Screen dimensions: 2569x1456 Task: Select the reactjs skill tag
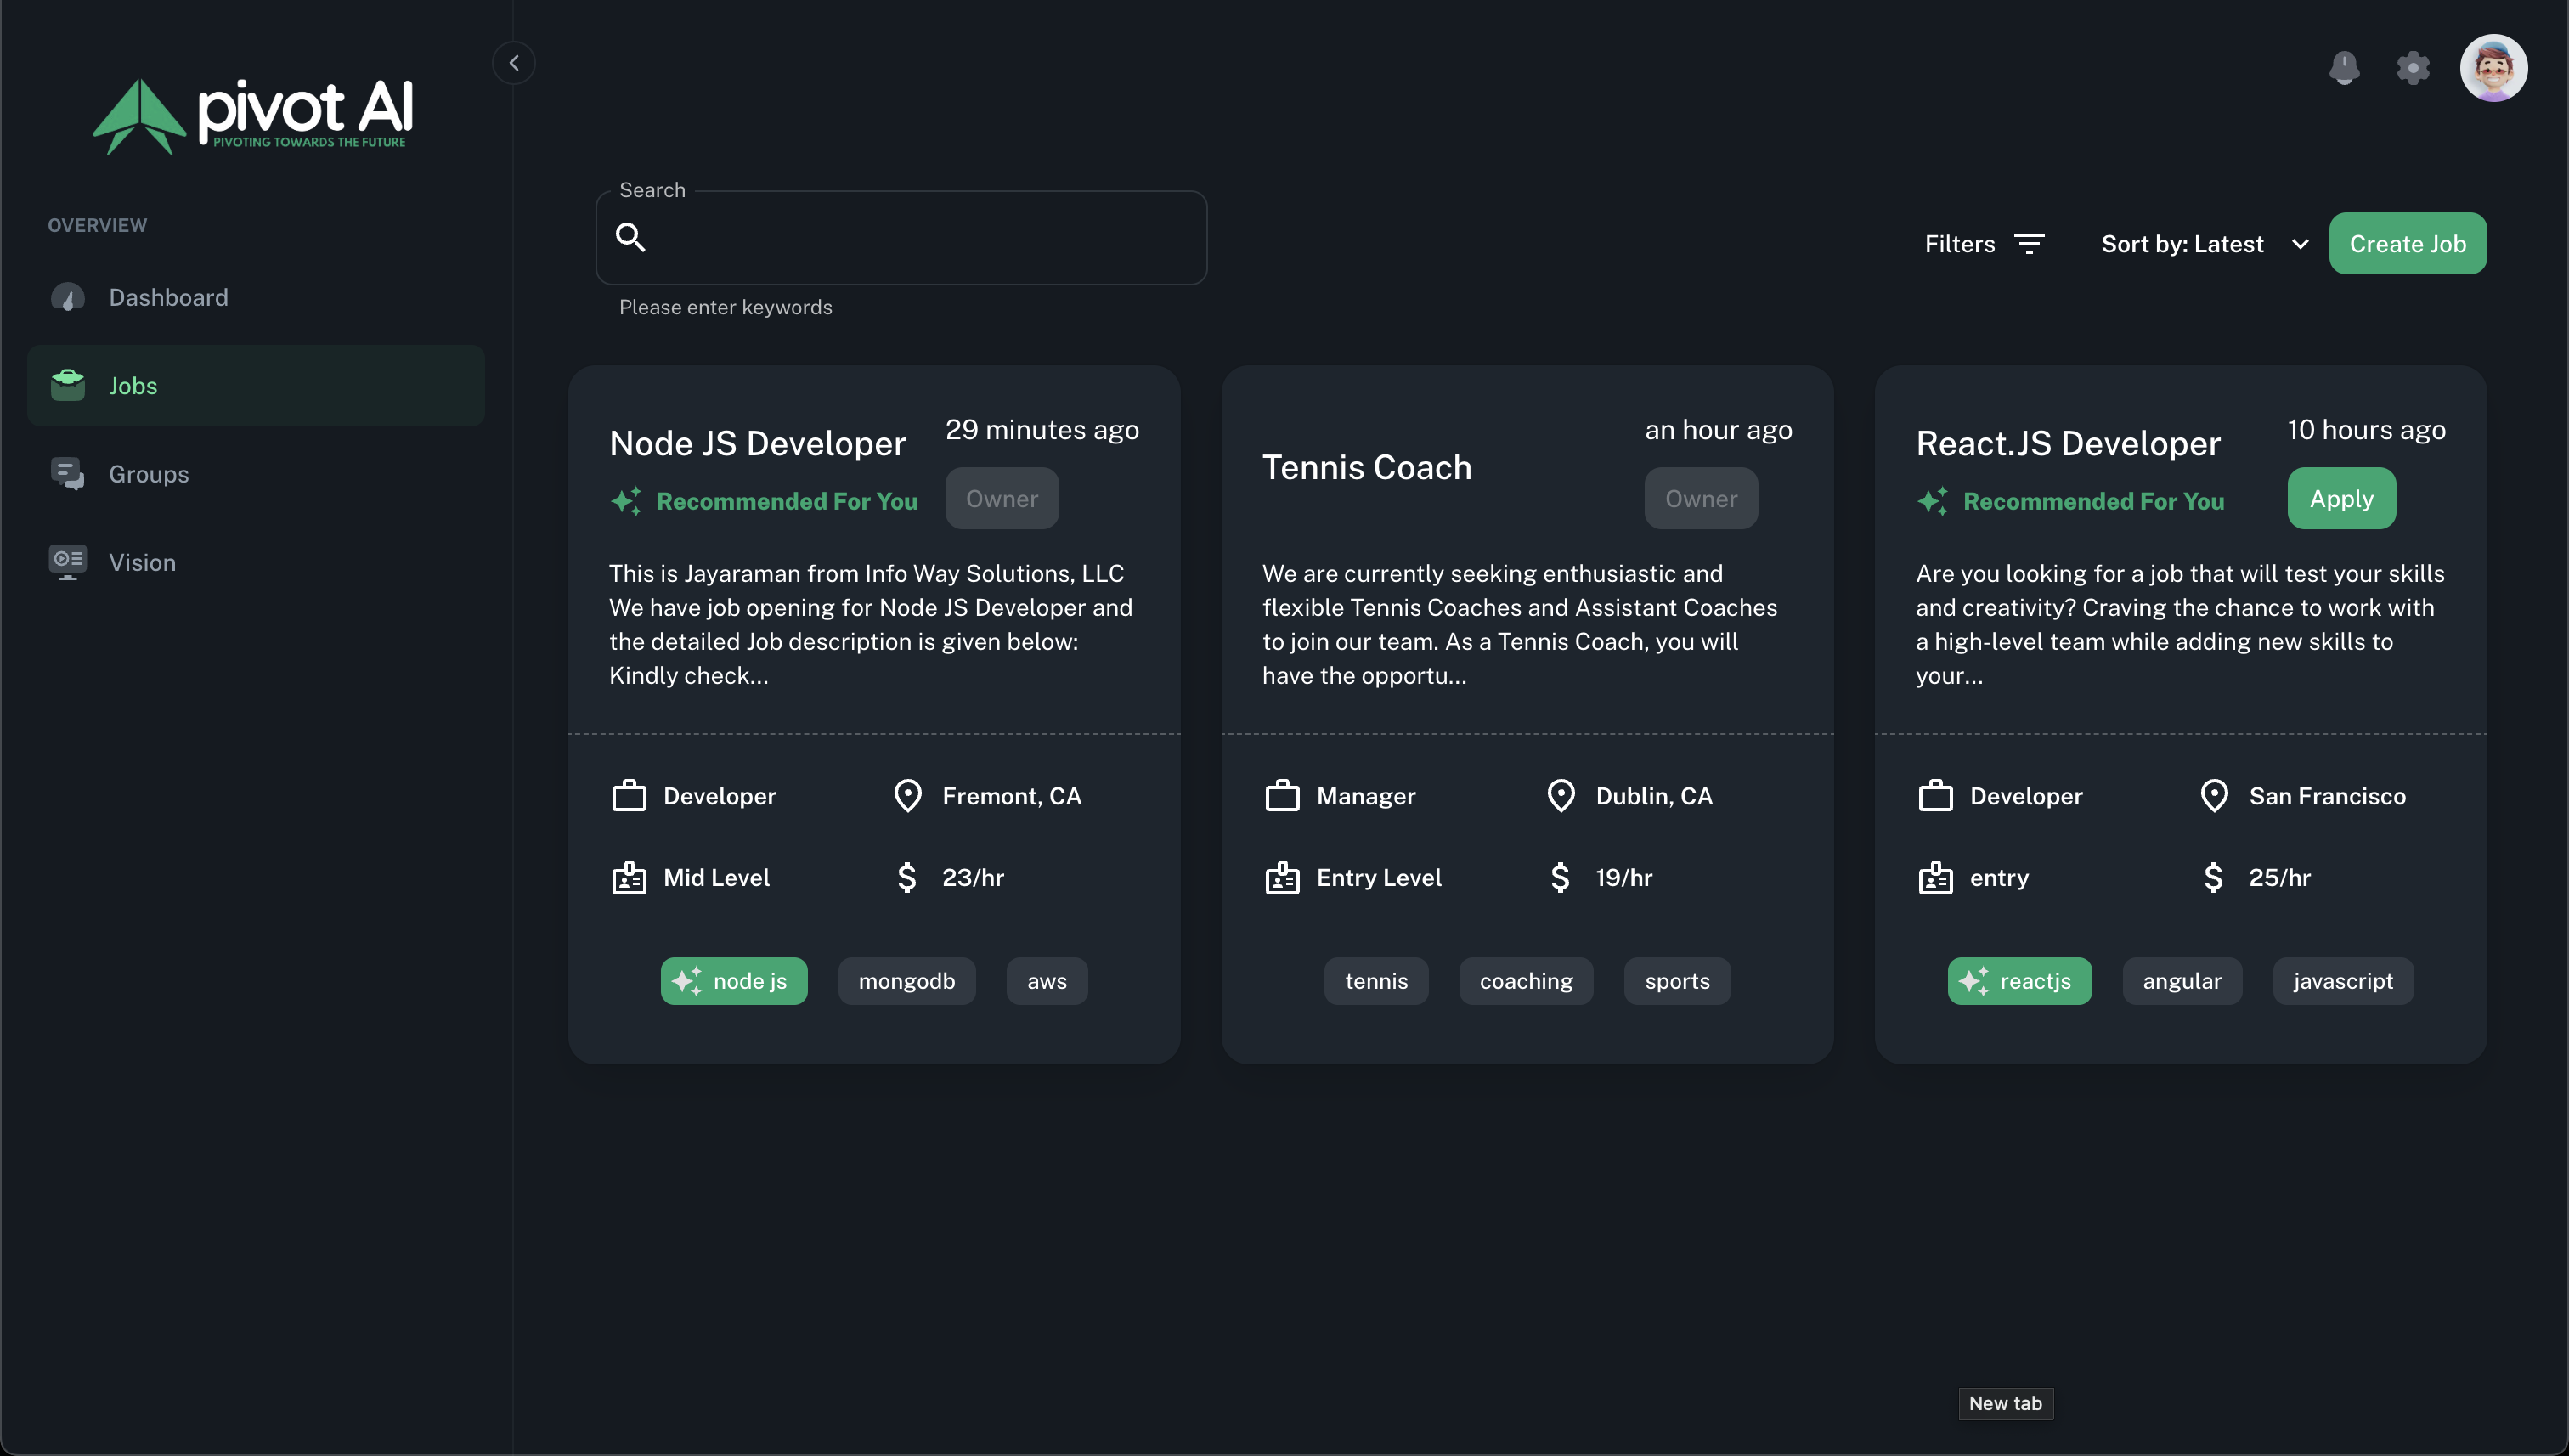[2019, 981]
